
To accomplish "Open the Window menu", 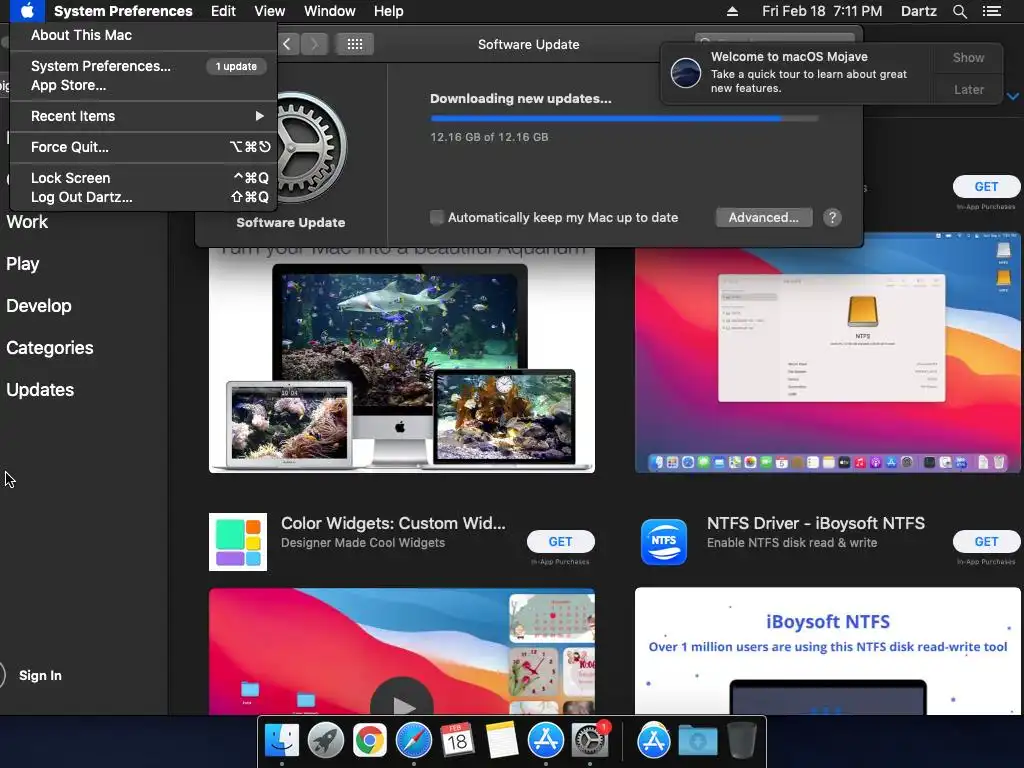I will (329, 11).
